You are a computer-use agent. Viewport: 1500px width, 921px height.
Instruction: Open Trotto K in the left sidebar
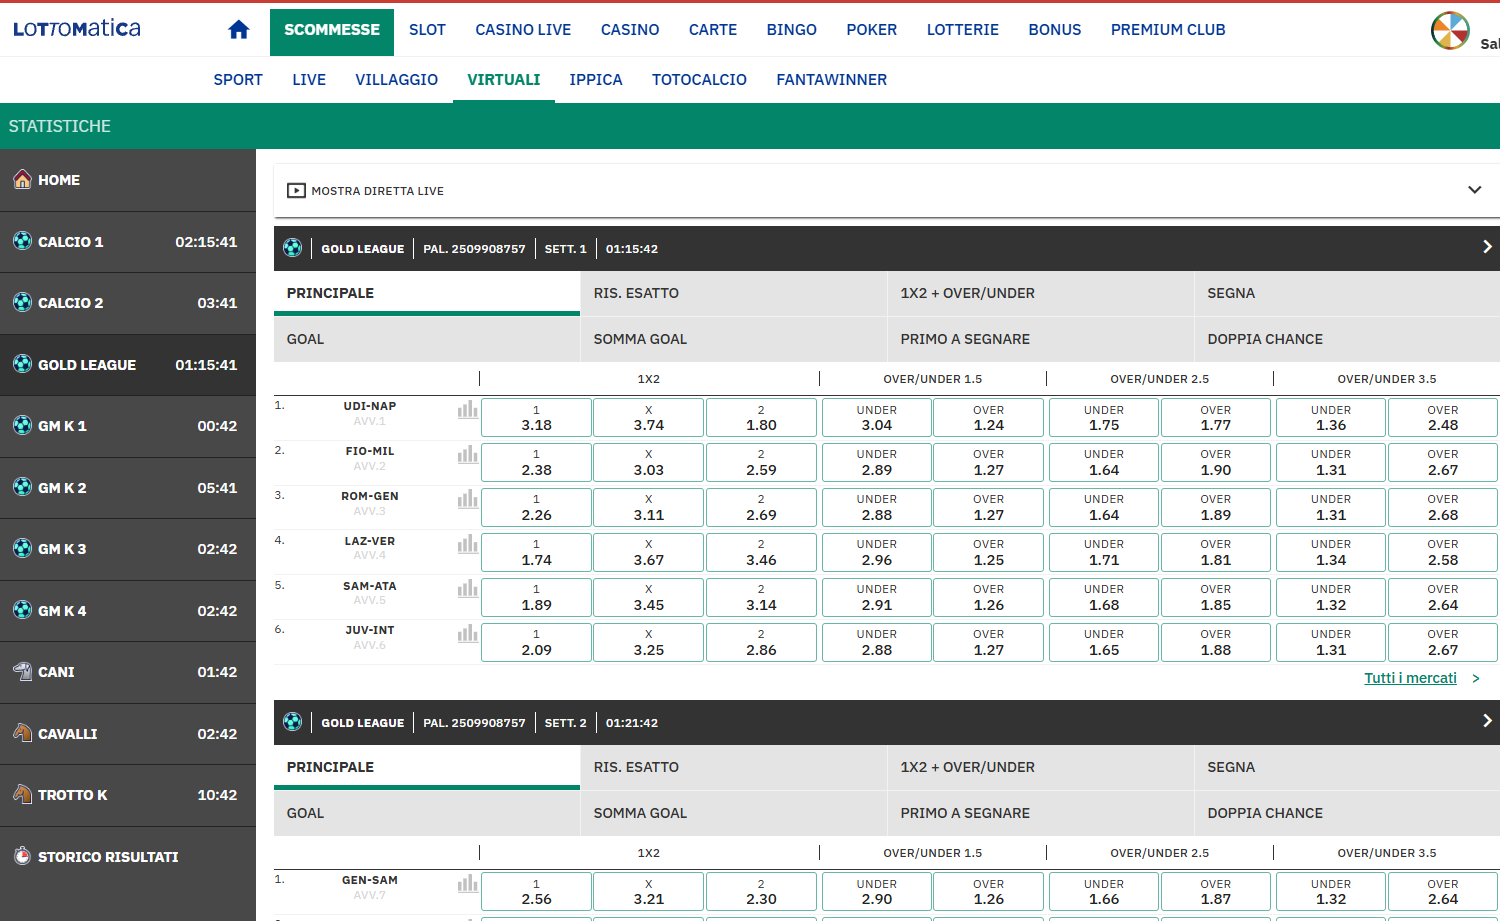coord(72,795)
